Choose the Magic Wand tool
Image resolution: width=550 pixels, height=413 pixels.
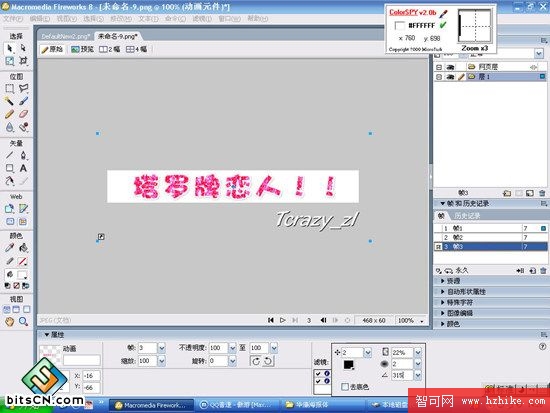[9, 101]
